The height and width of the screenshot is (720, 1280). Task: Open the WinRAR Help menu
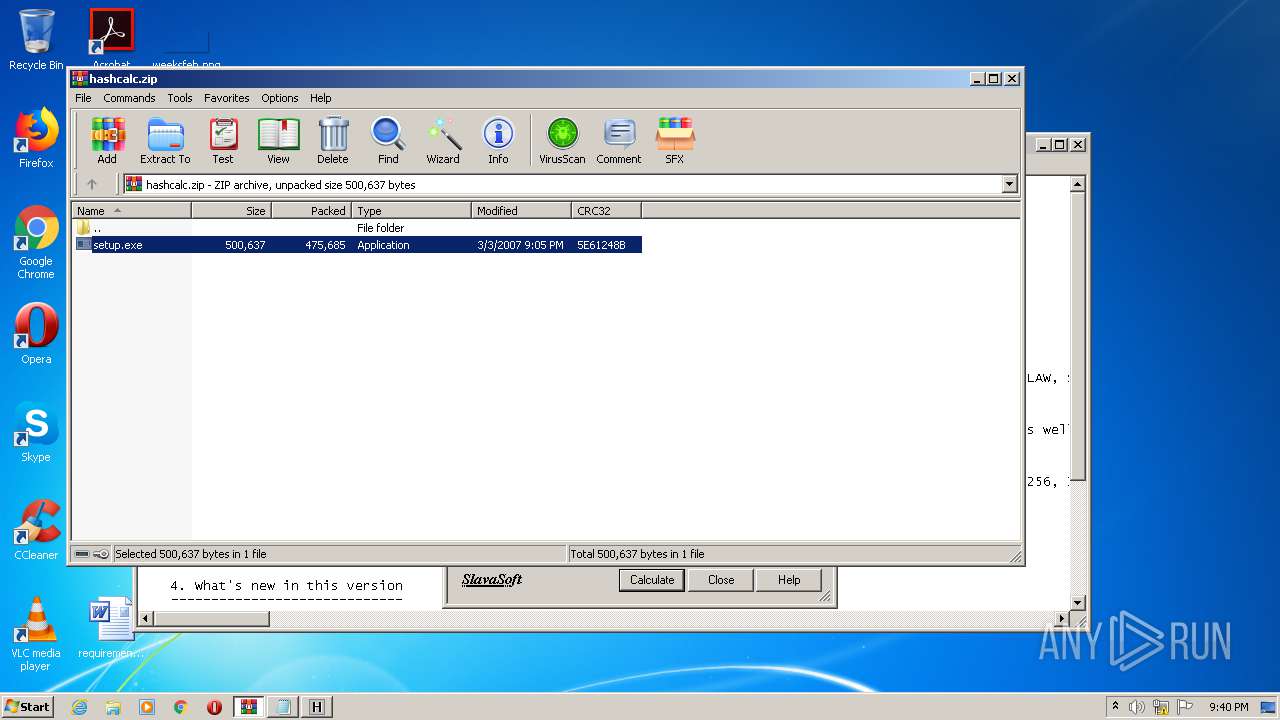[x=320, y=98]
